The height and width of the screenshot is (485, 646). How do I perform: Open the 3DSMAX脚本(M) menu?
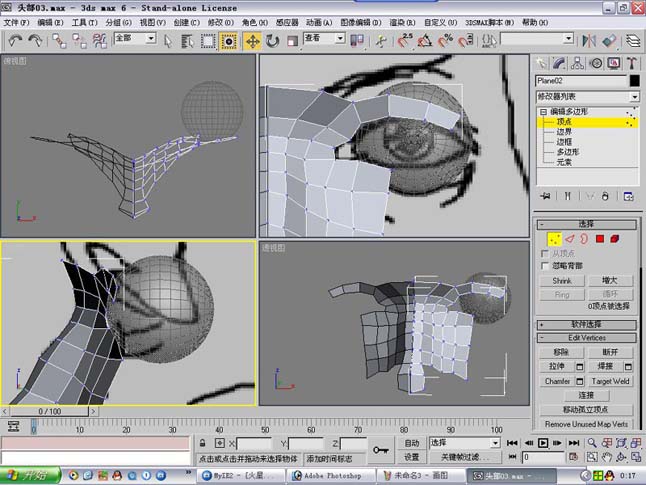pos(489,22)
